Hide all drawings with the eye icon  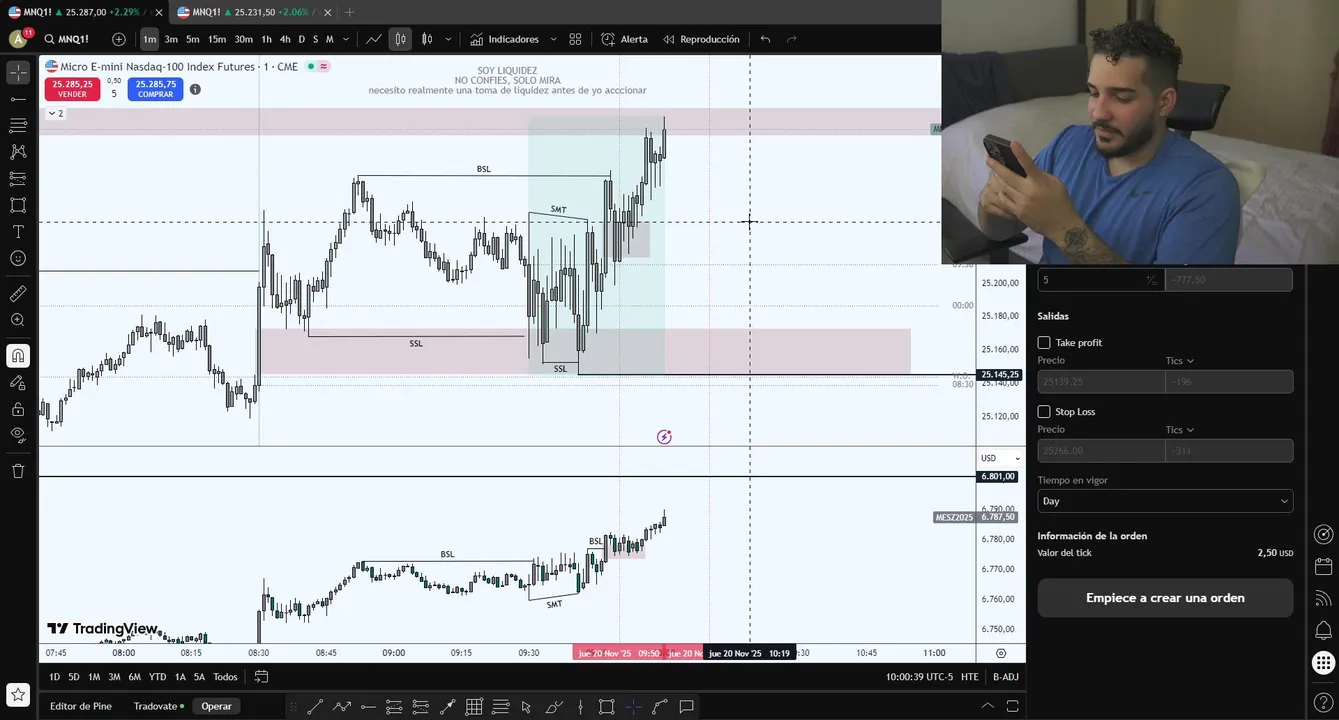click(x=18, y=435)
